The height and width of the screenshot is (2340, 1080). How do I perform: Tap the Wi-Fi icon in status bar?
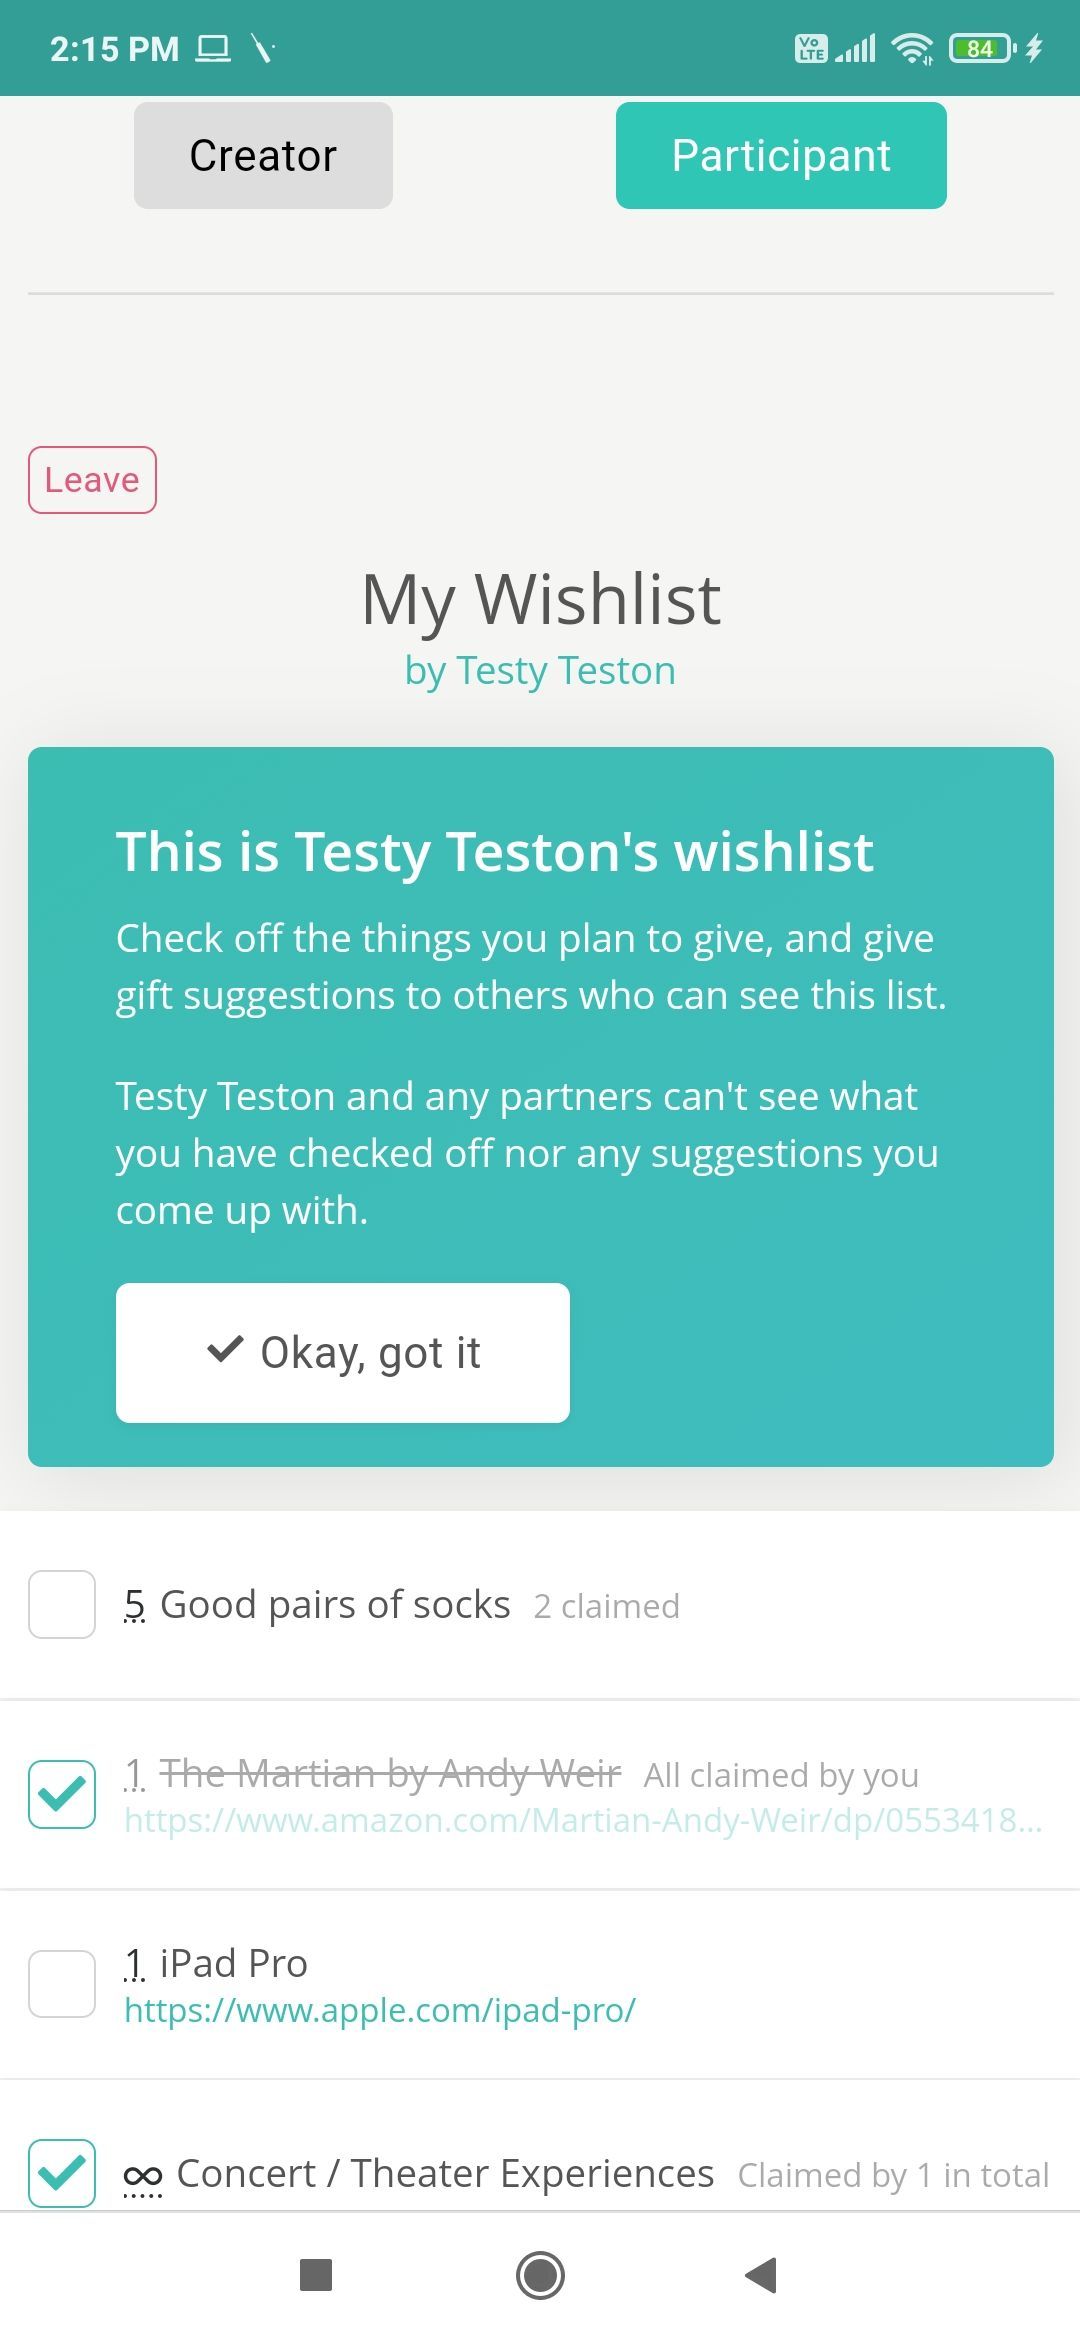(911, 47)
